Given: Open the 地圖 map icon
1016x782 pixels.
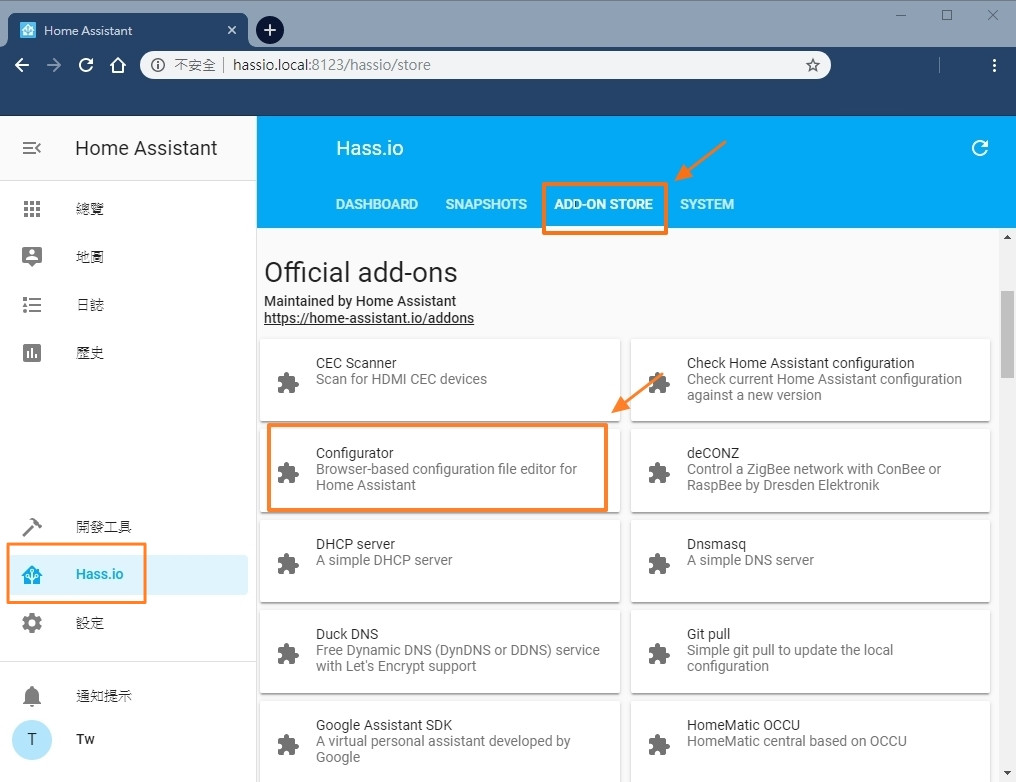Looking at the screenshot, I should click(x=32, y=257).
